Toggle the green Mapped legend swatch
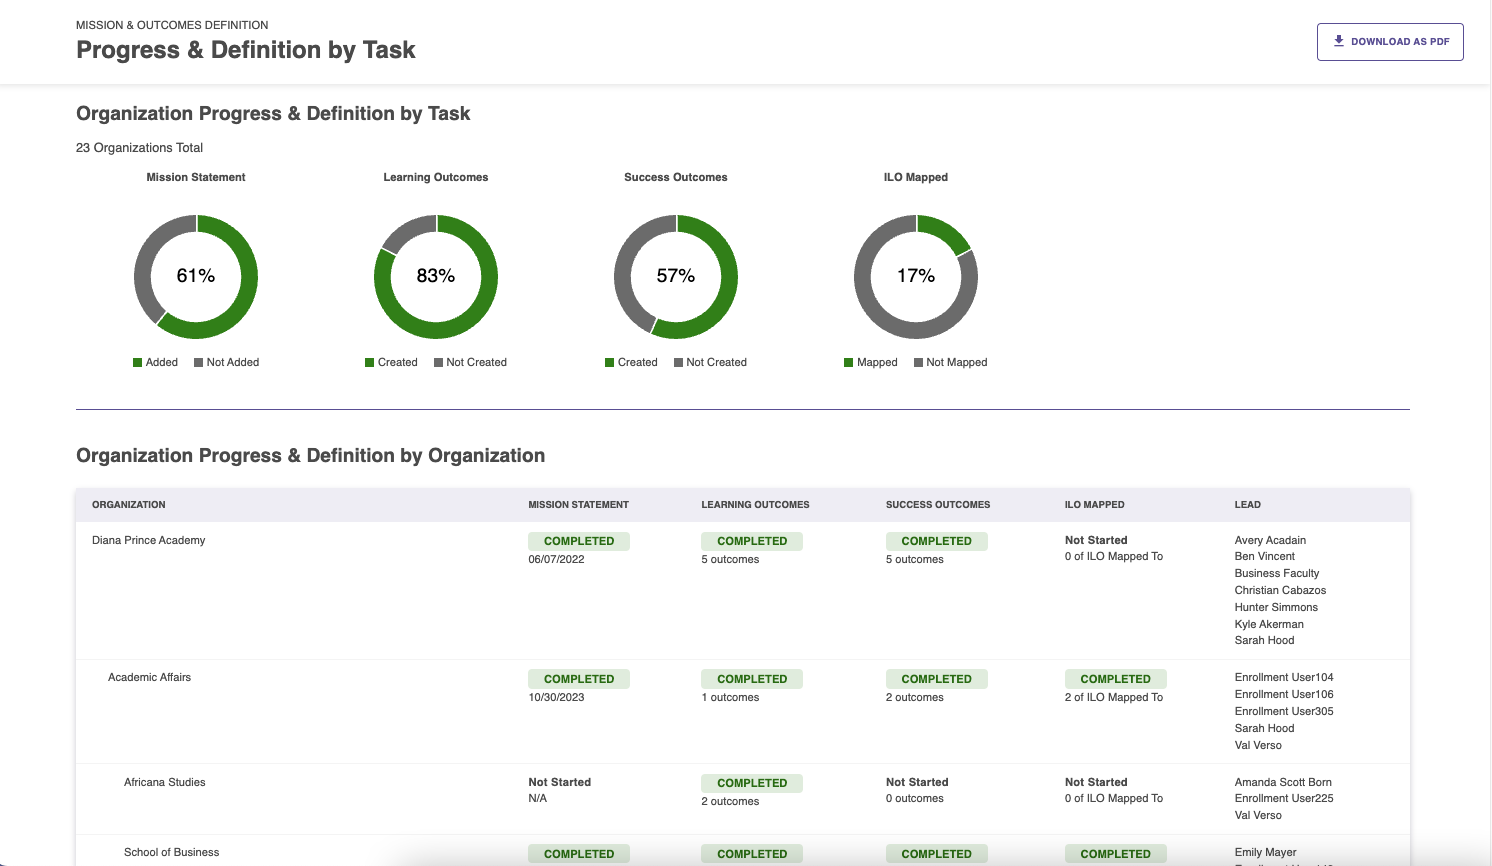This screenshot has height=866, width=1492. (849, 363)
